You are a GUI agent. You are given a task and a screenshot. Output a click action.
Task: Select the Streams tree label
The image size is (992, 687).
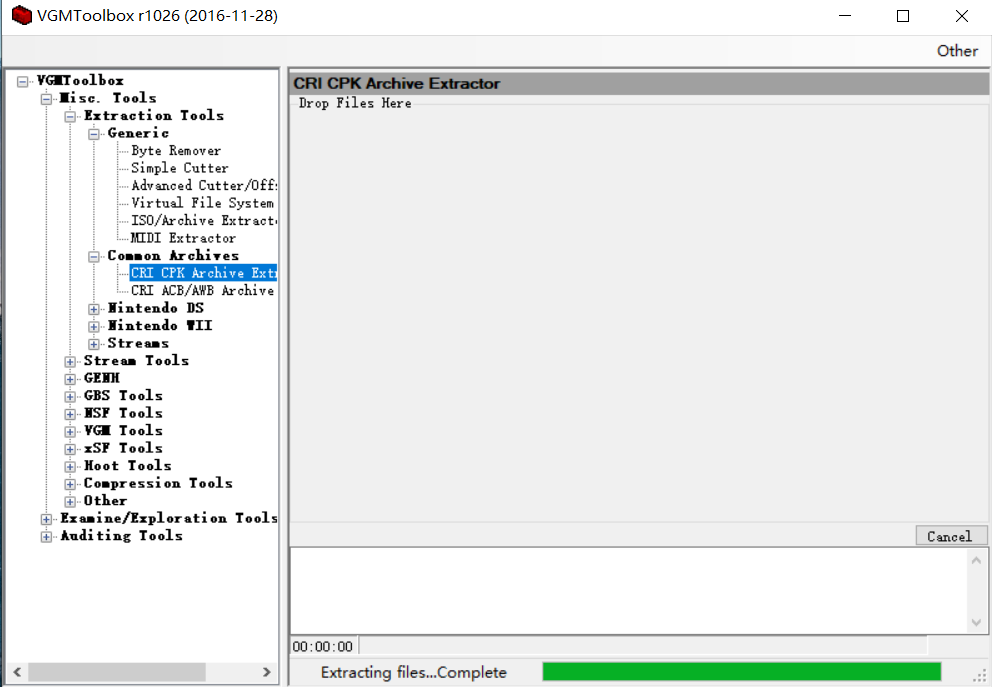click(138, 343)
